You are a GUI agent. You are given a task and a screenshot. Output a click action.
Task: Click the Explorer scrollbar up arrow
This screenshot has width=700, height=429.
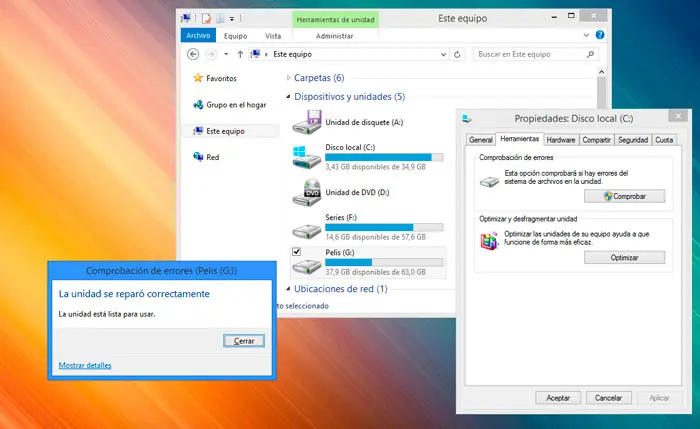[601, 72]
